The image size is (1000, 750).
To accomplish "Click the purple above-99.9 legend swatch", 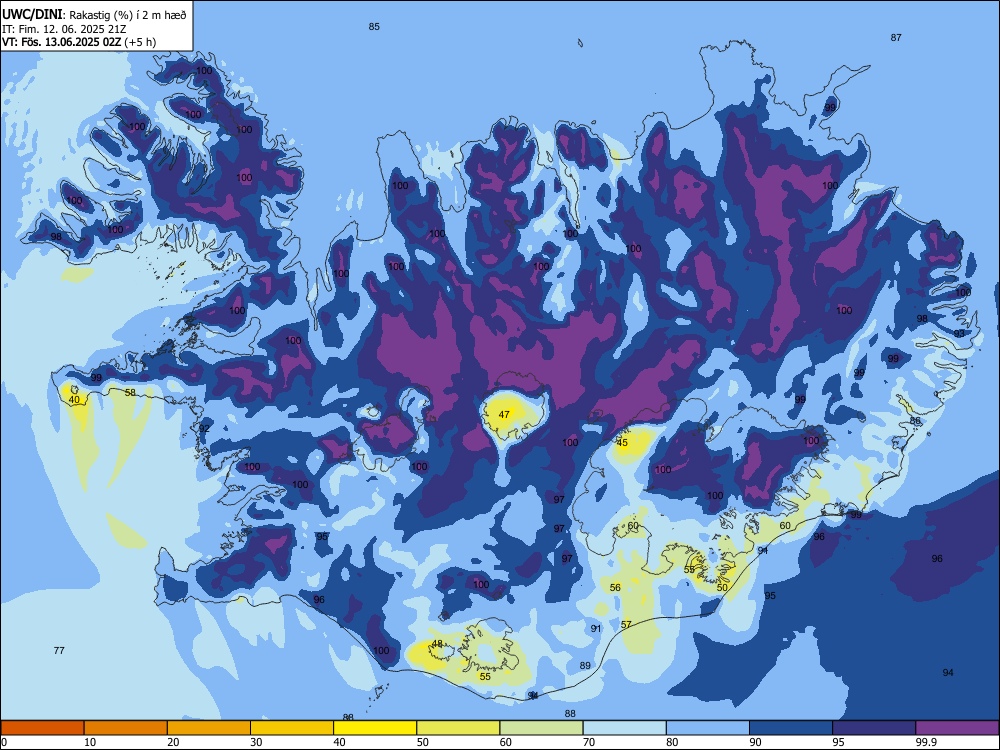I will tap(957, 728).
